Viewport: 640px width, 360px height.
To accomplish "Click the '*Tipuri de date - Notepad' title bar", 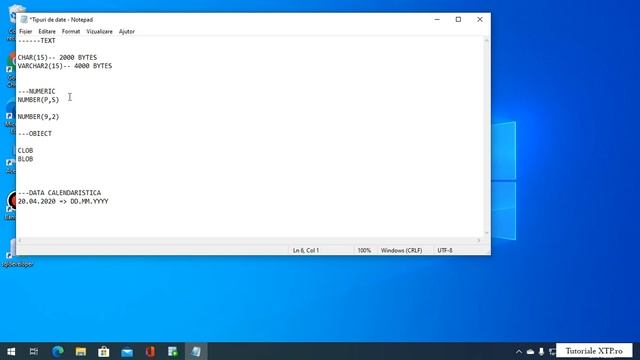I will click(x=61, y=20).
